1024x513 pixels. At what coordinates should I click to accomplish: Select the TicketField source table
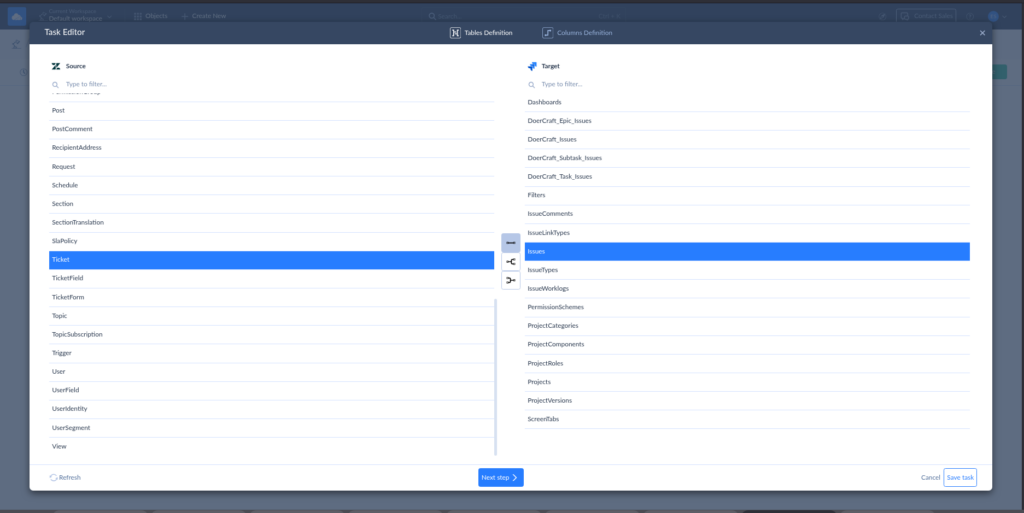(272, 279)
